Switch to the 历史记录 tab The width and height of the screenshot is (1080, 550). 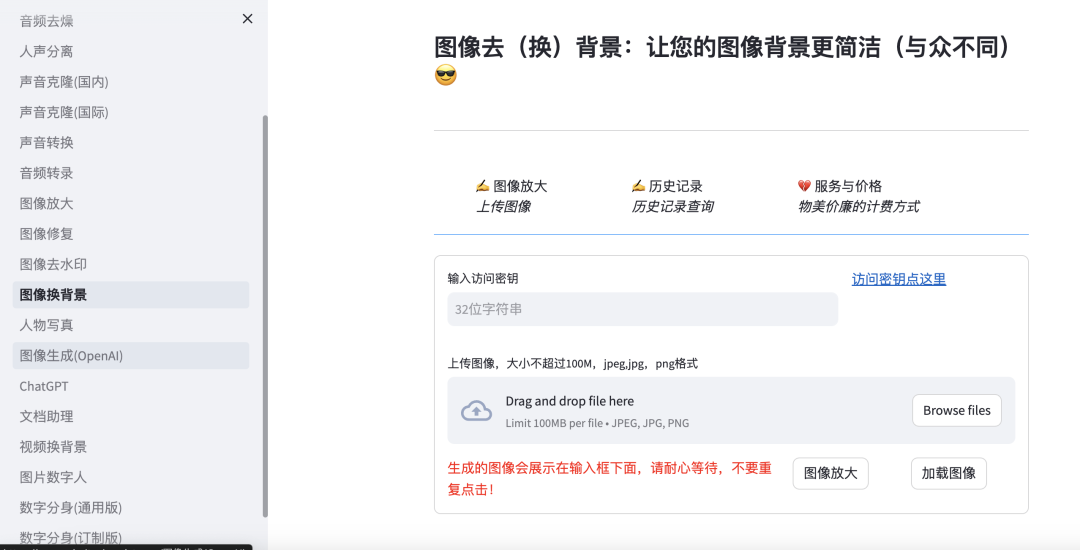(x=672, y=196)
